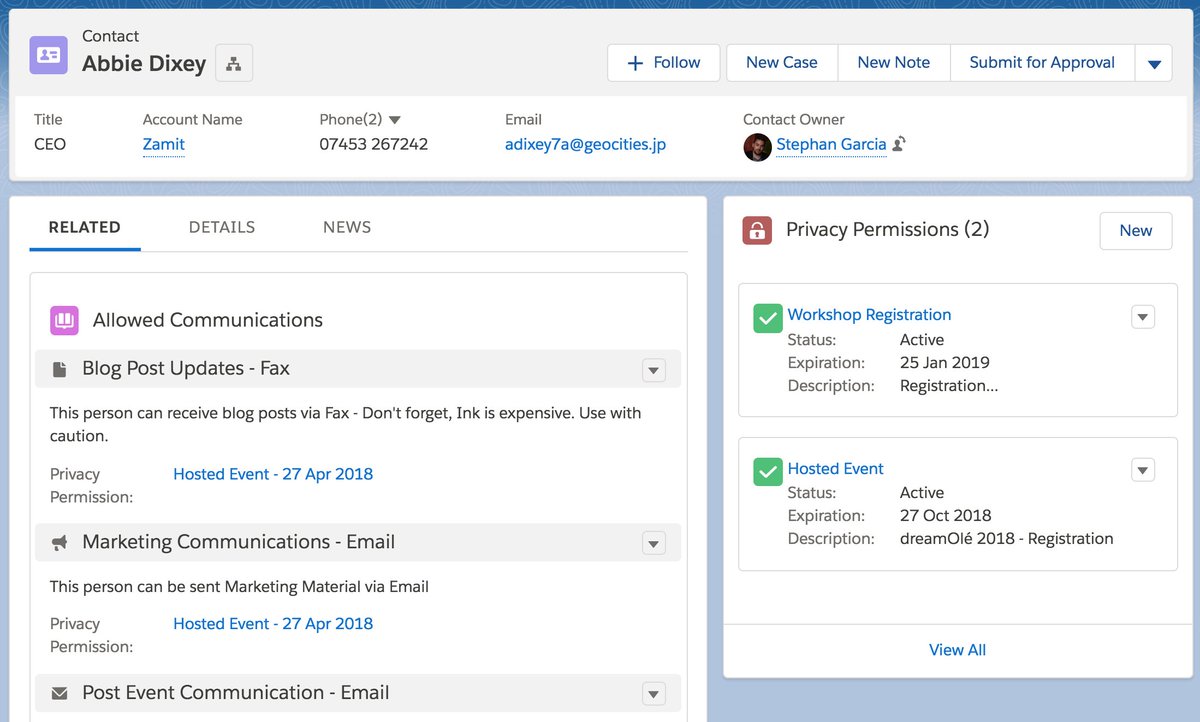1200x722 pixels.
Task: Click the Blog Post Updates - Fax title
Action: [x=186, y=368]
